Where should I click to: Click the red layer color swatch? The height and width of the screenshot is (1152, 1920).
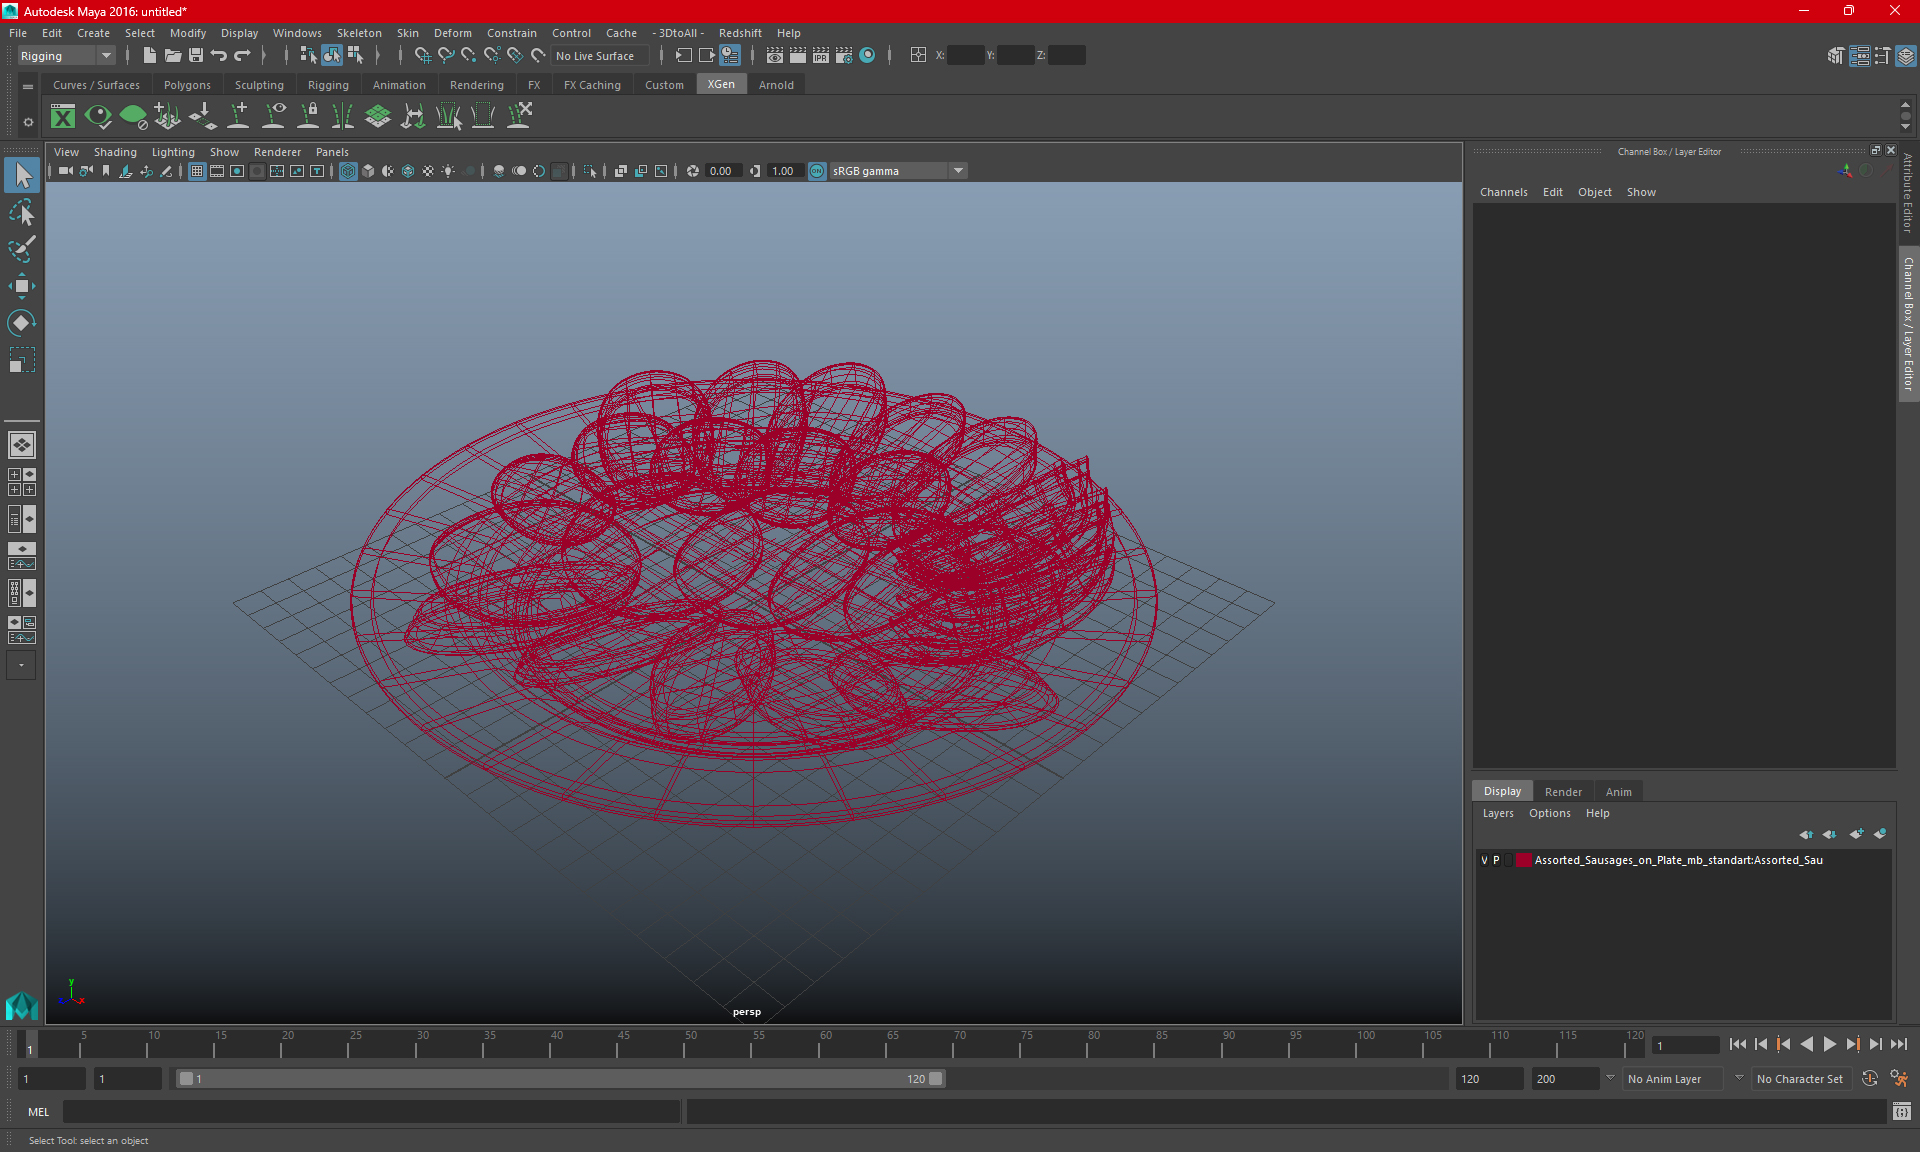[1523, 860]
